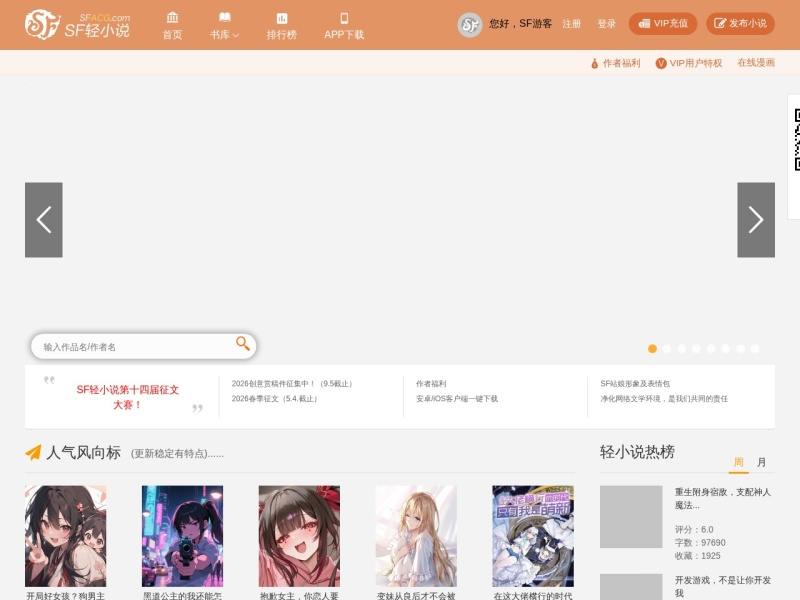Open SF轻小说第十四届征文大赛 announcement
Image resolution: width=800 pixels, height=600 pixels.
coord(128,397)
